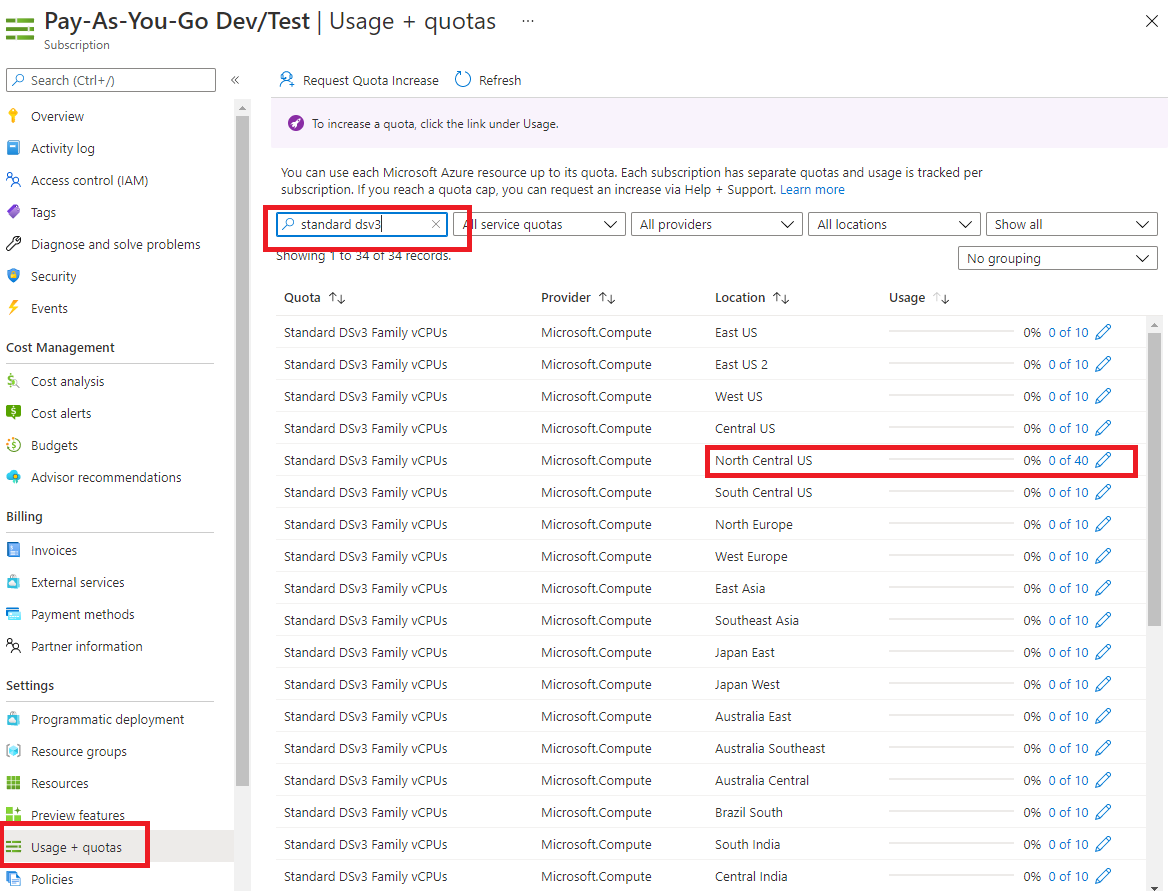Click the Request Quota Increase icon
The width and height of the screenshot is (1174, 891).
tap(287, 80)
